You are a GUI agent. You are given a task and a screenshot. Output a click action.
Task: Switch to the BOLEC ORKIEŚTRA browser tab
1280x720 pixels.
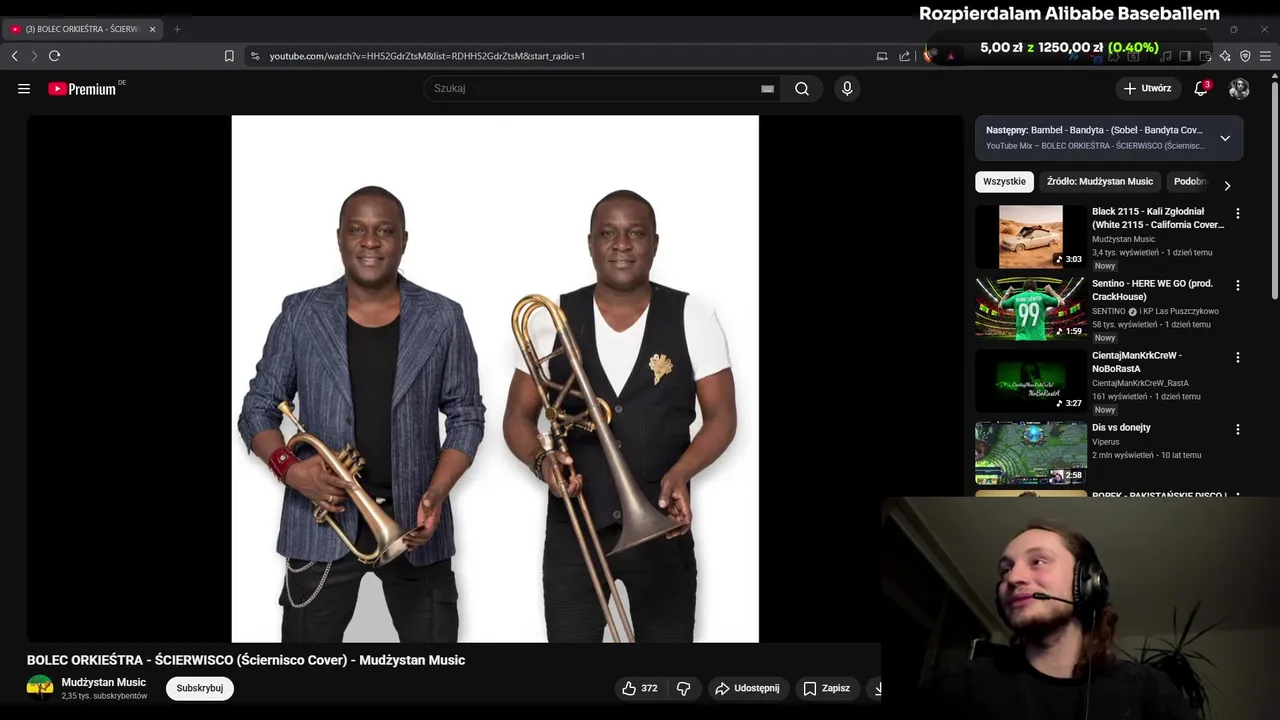(x=82, y=29)
